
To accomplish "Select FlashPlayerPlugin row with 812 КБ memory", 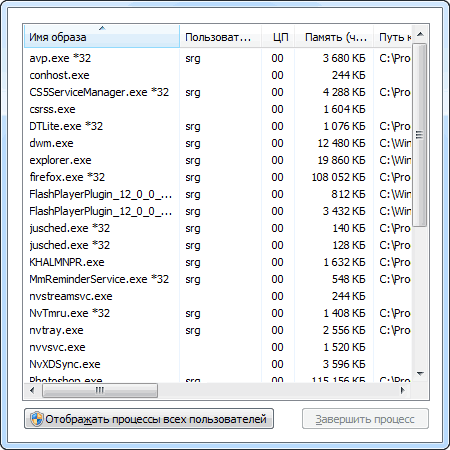I will (x=218, y=194).
